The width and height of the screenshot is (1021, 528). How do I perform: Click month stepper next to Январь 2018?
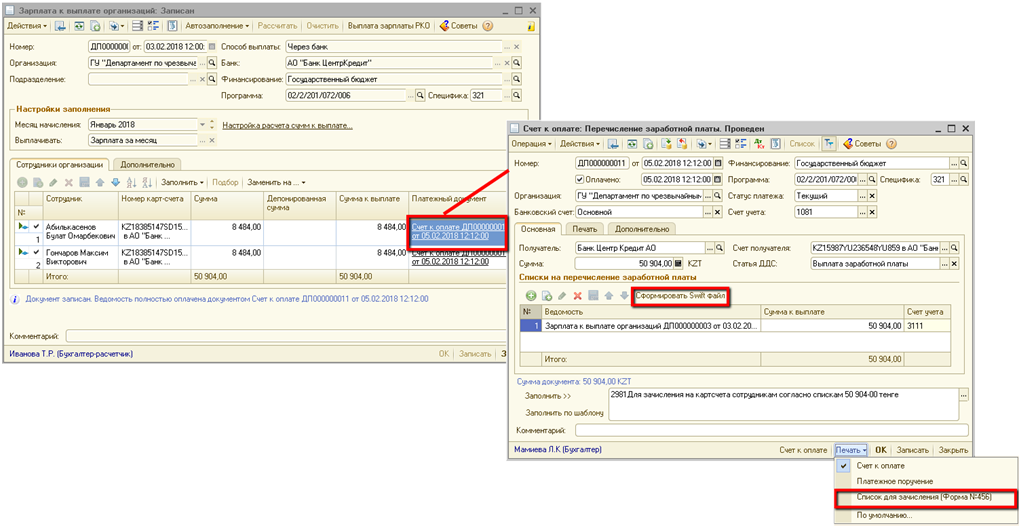coord(211,125)
